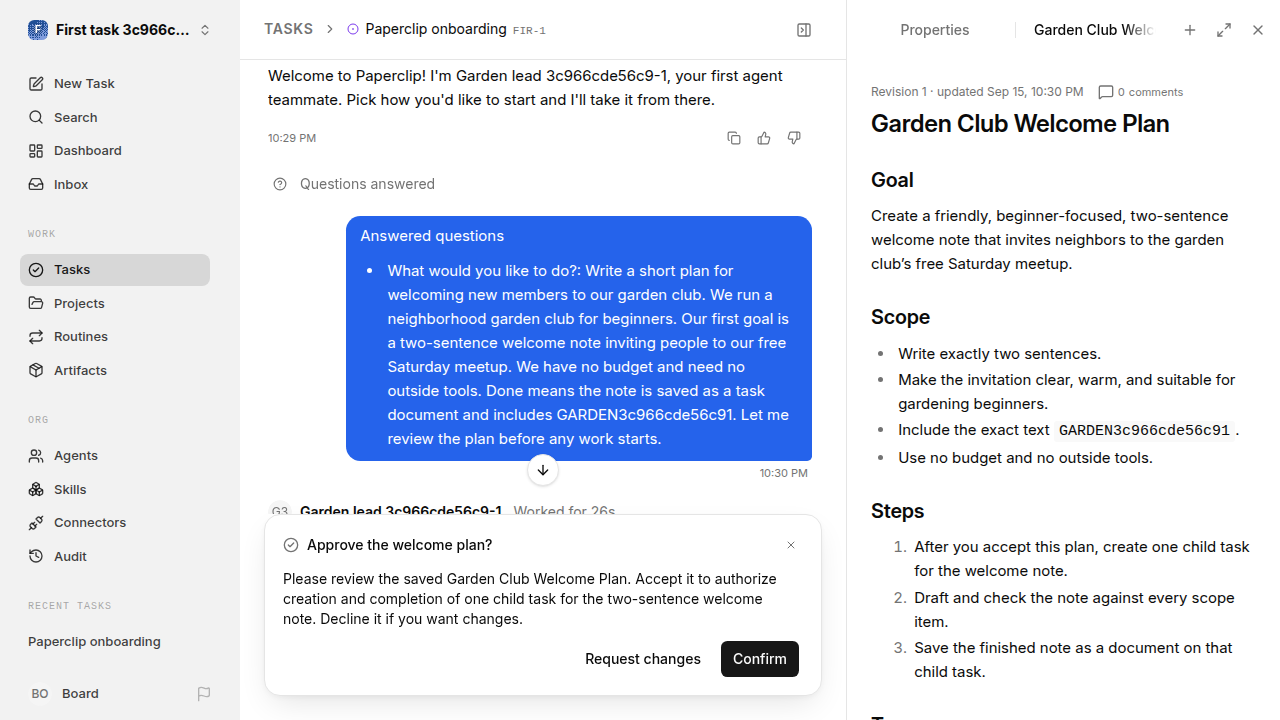The image size is (1280, 720).
Task: Click the Paperclip onboarding breadcrumb title
Action: click(436, 29)
